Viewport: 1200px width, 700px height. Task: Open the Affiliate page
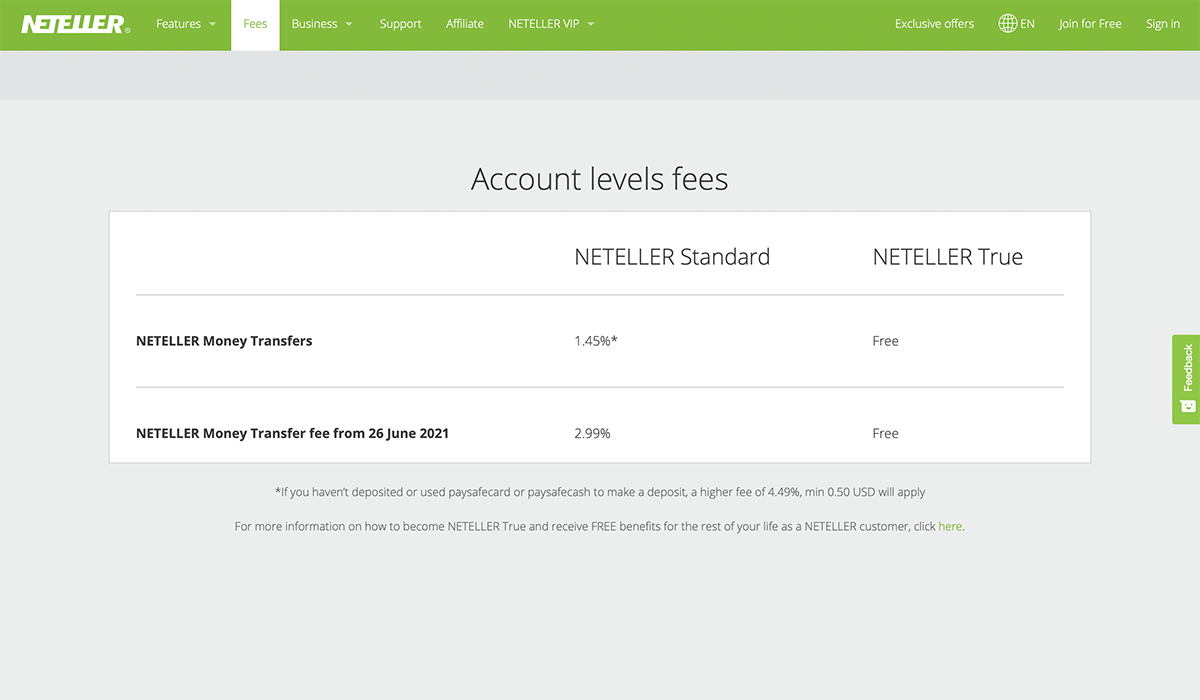(x=465, y=24)
